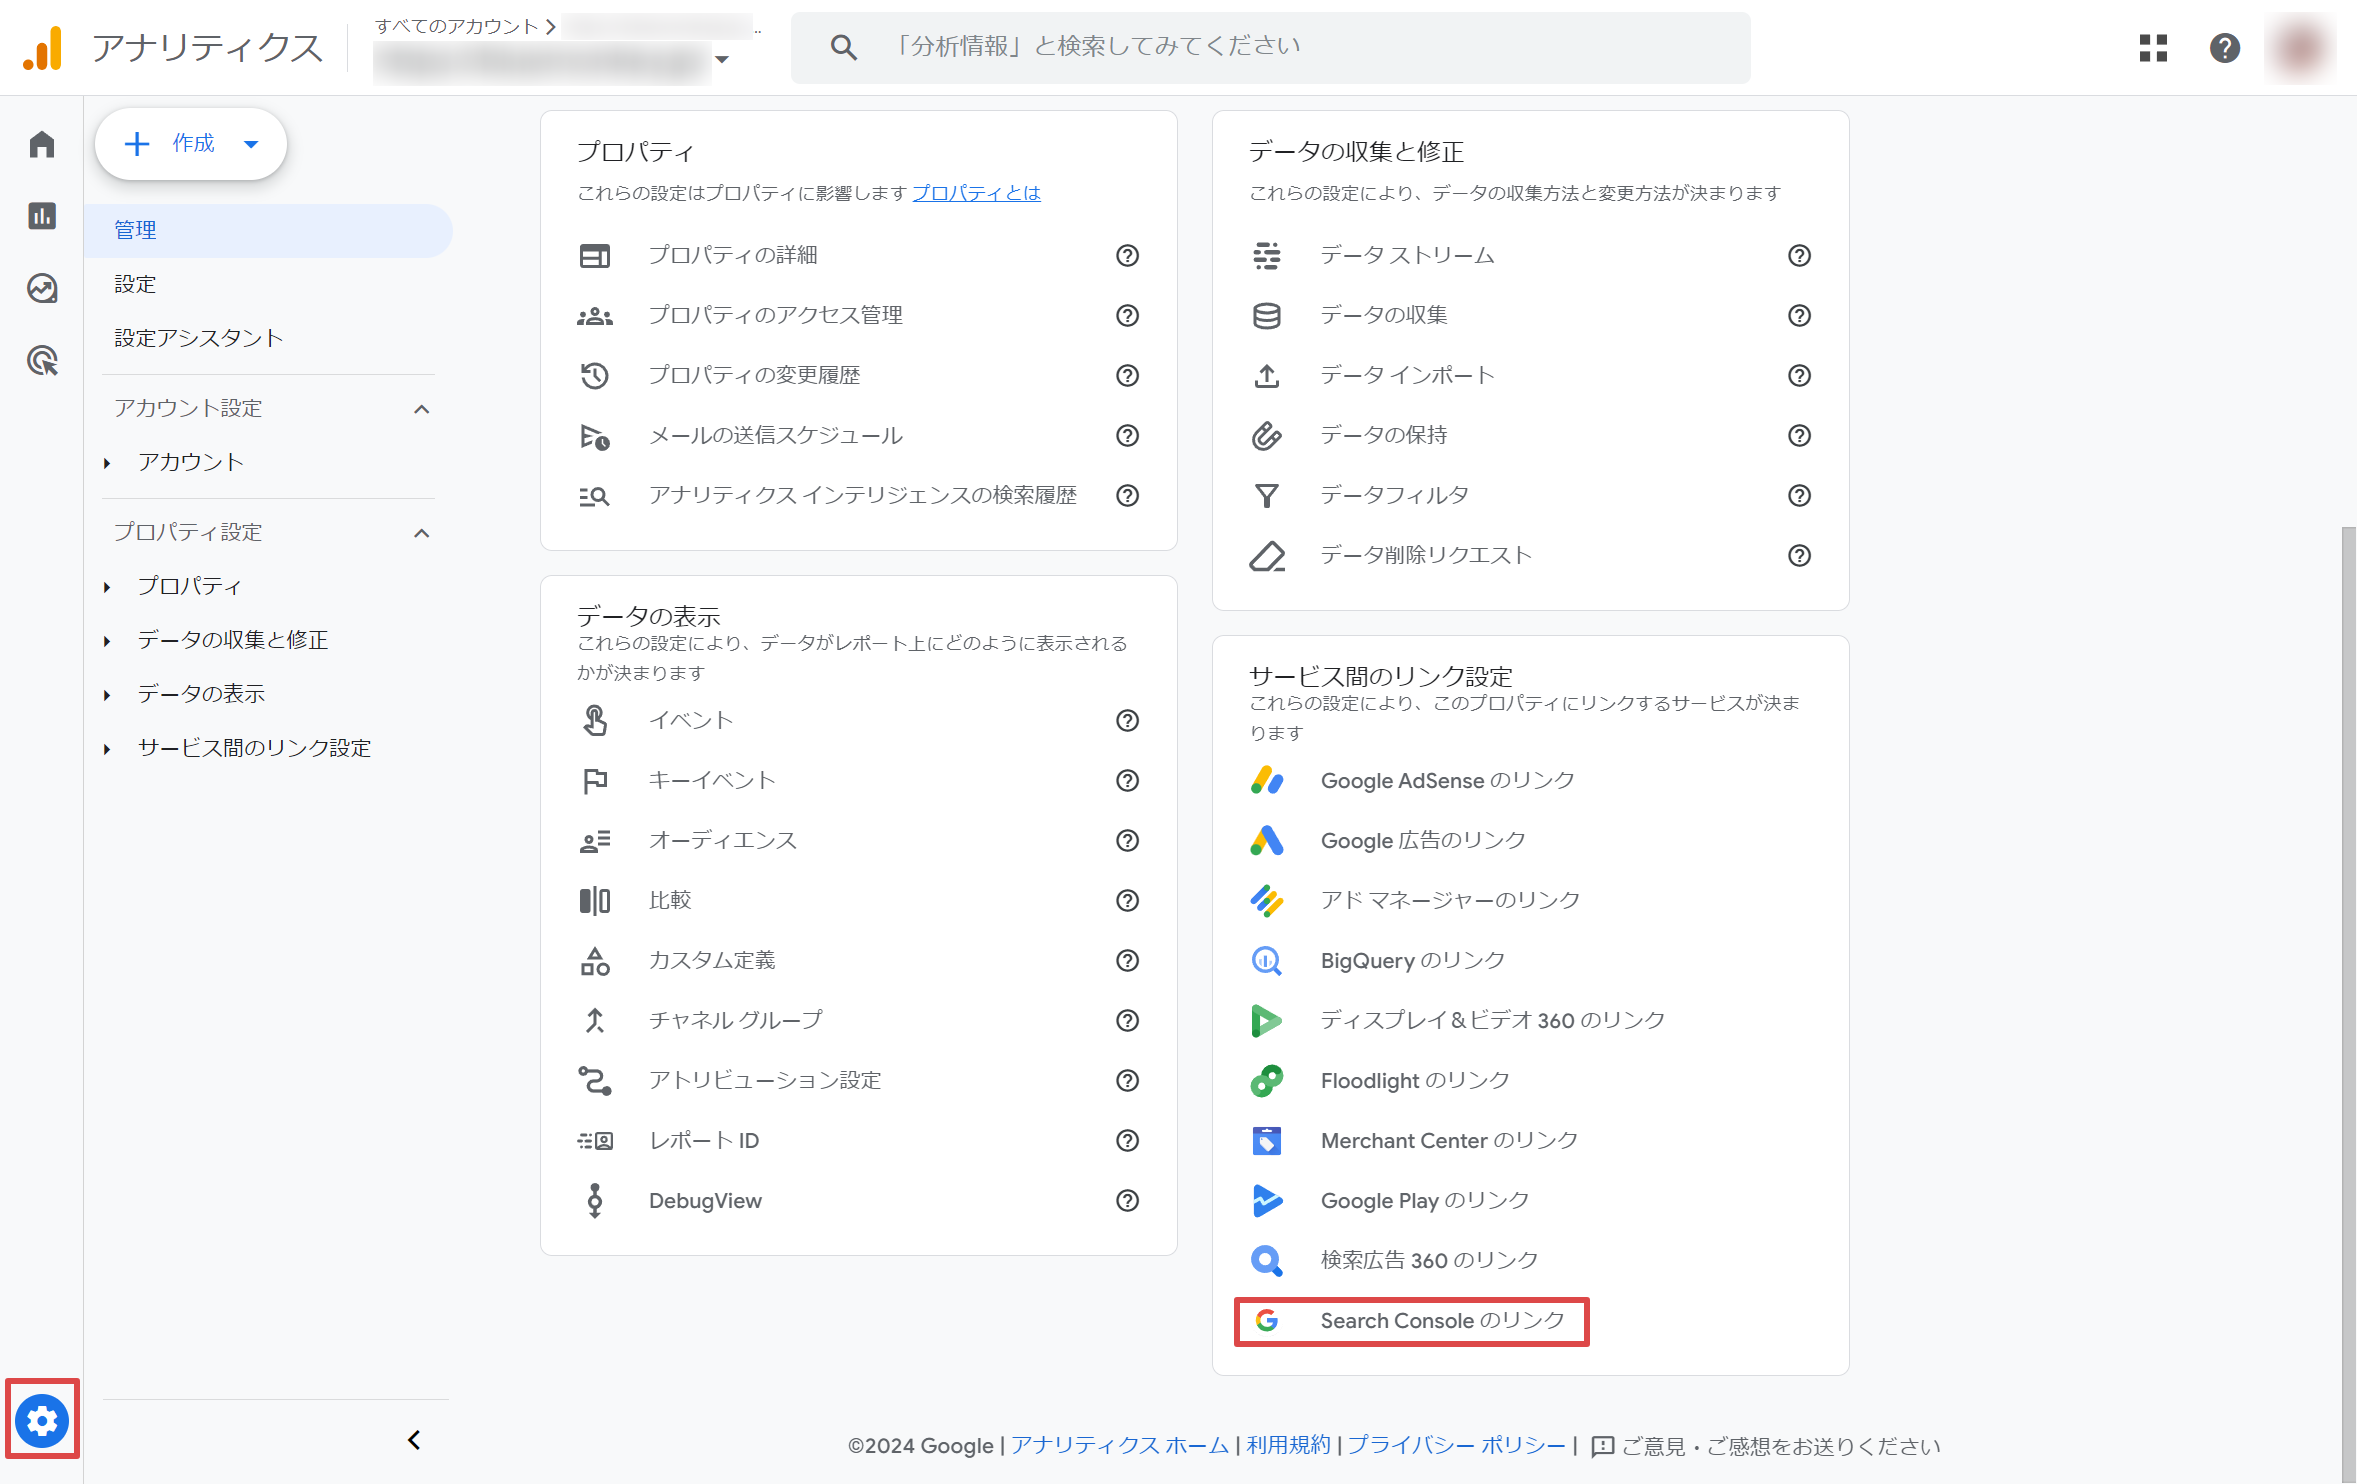Click help icon for データ ストリーム
Viewport: 2357px width, 1484px height.
click(x=1799, y=255)
